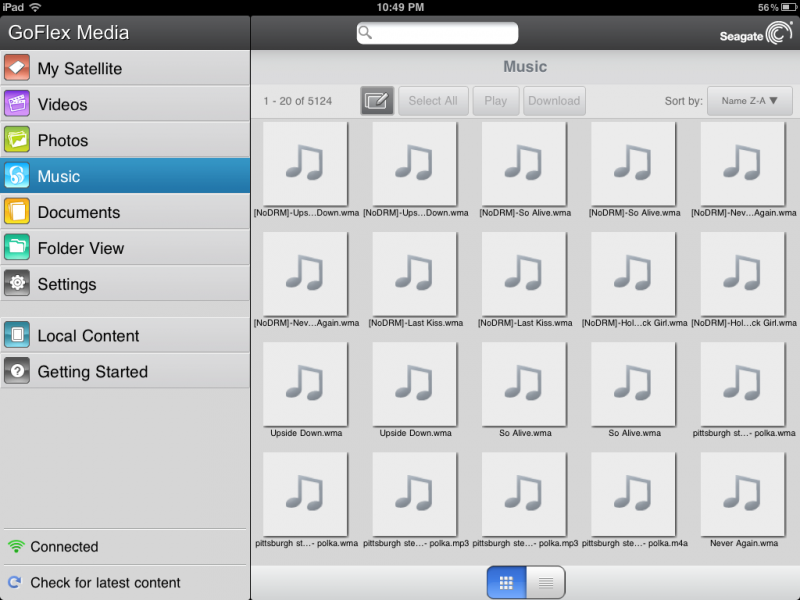Activate the edit selection mode icon
The image size is (800, 600).
[x=377, y=101]
